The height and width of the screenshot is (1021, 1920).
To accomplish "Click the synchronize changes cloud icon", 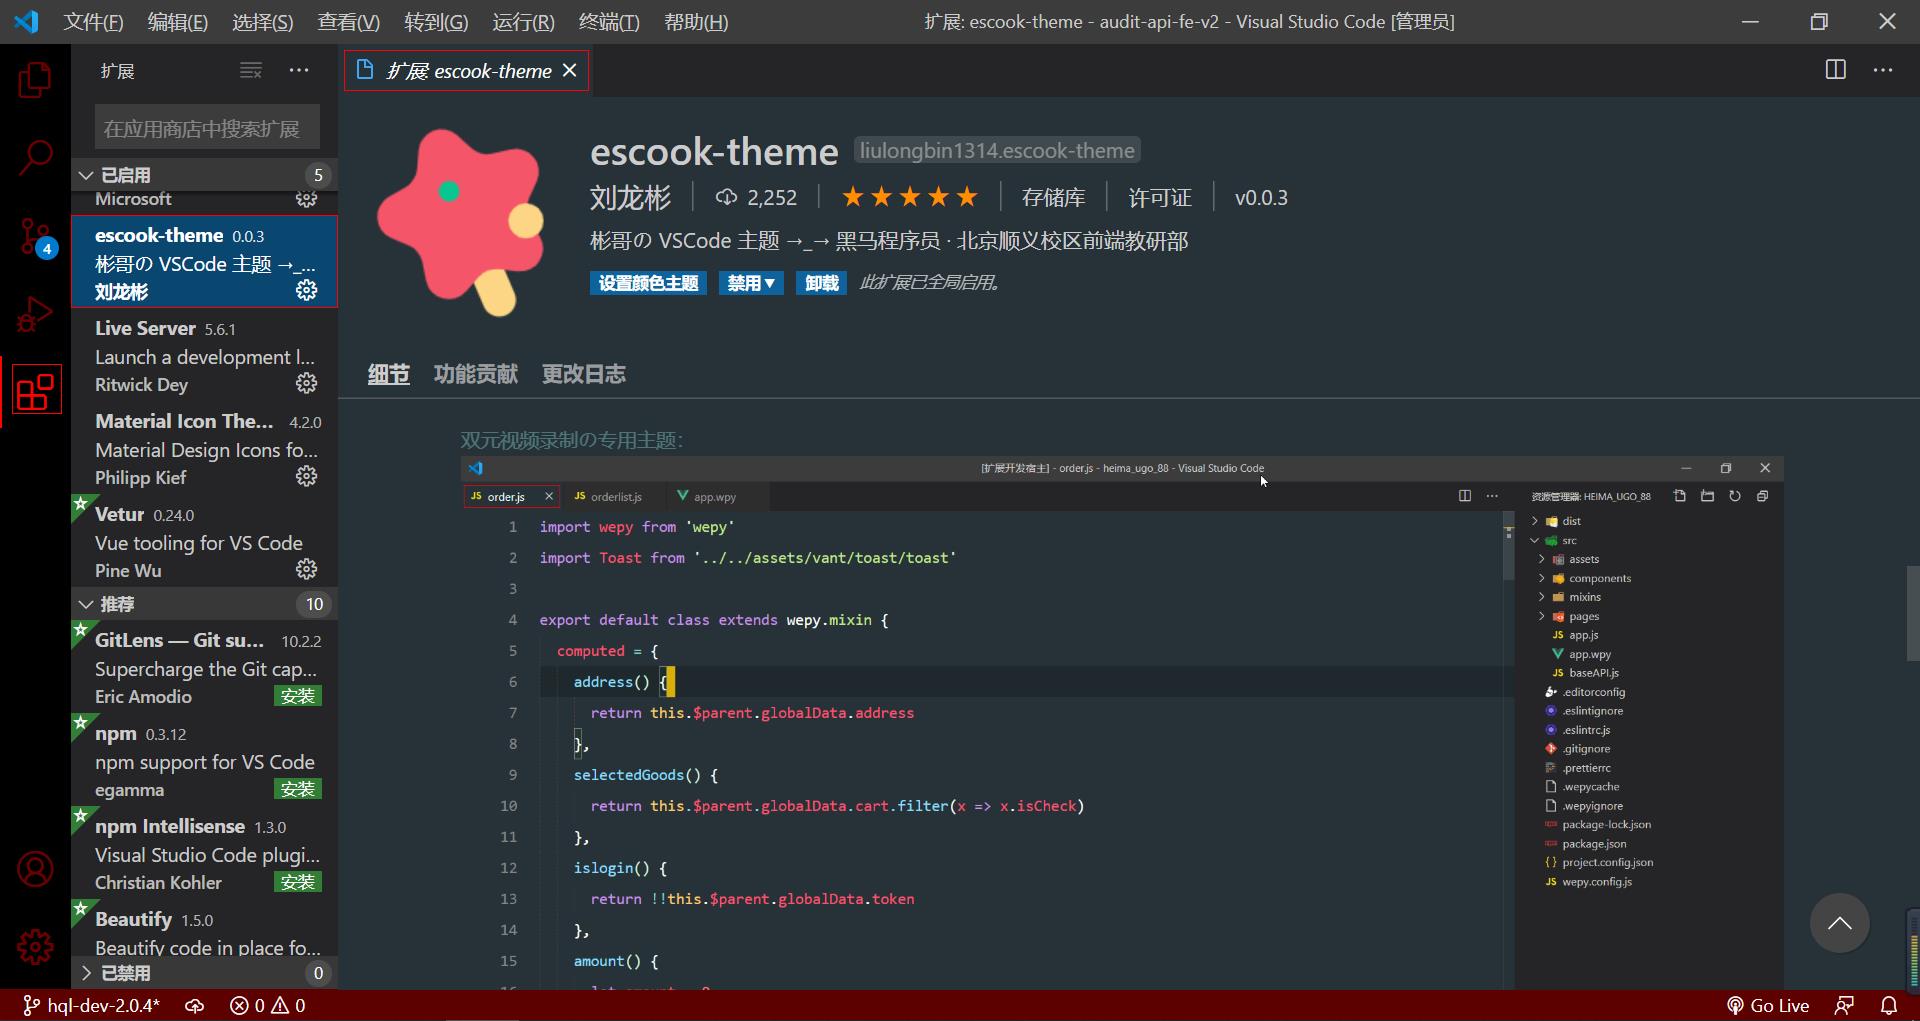I will click(x=195, y=1006).
